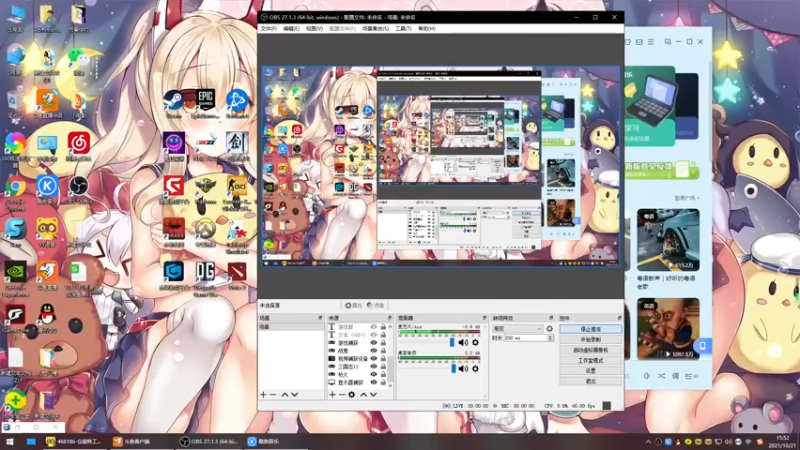Open the 编辑(E) menu in OBS
This screenshot has height=450, width=800.
click(291, 29)
